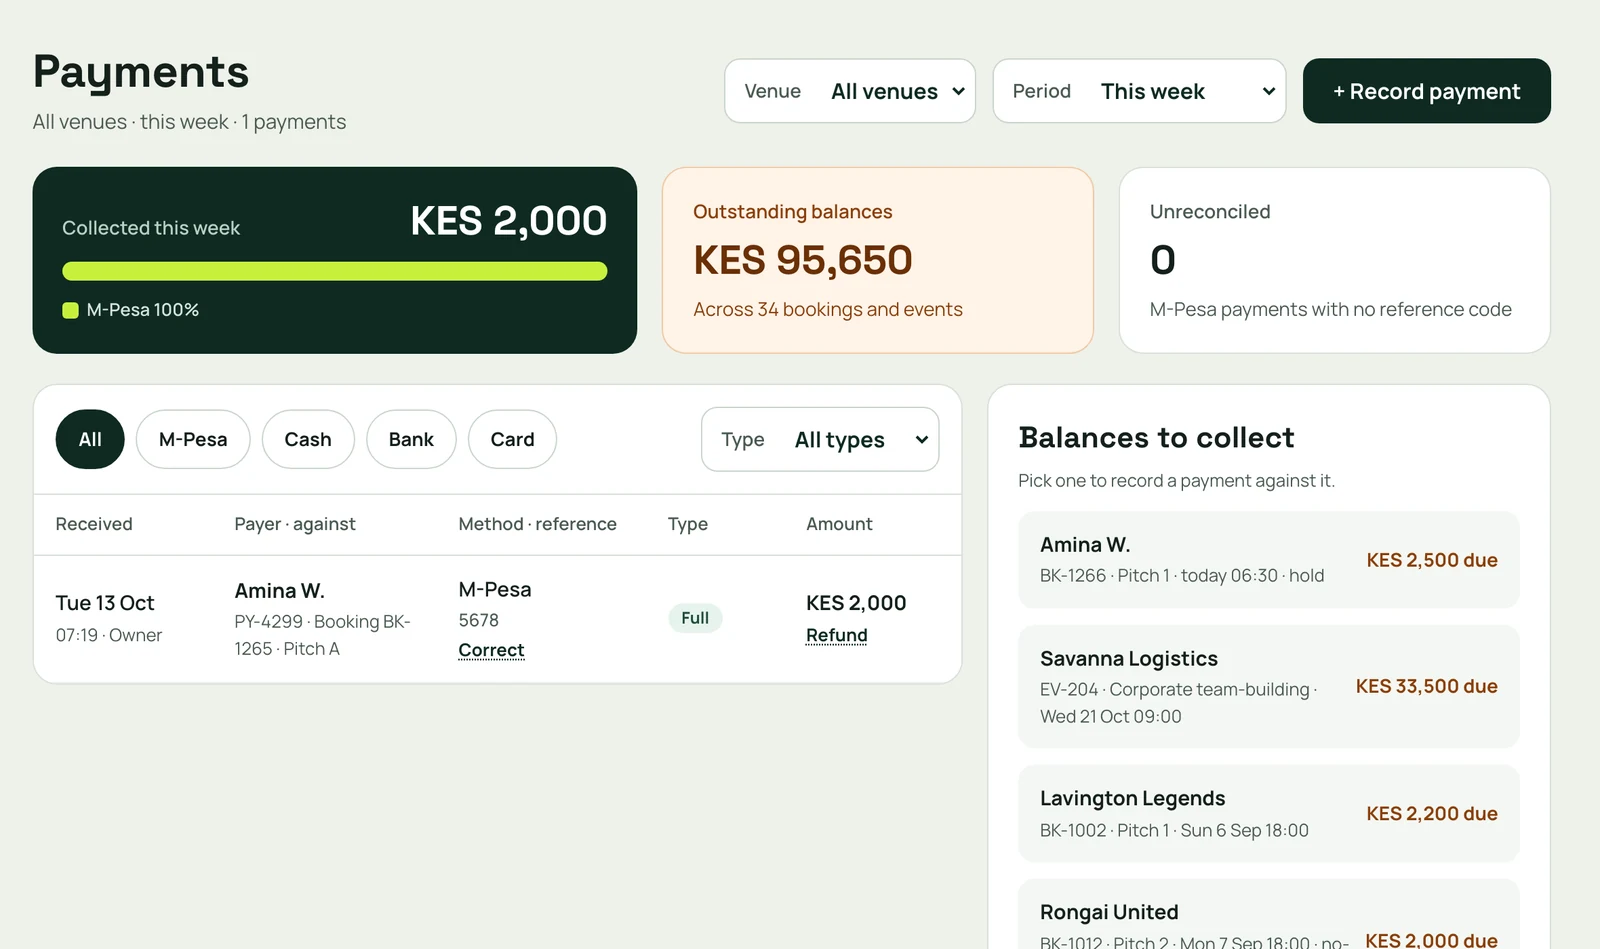Click the collected-this-week progress bar

(335, 271)
